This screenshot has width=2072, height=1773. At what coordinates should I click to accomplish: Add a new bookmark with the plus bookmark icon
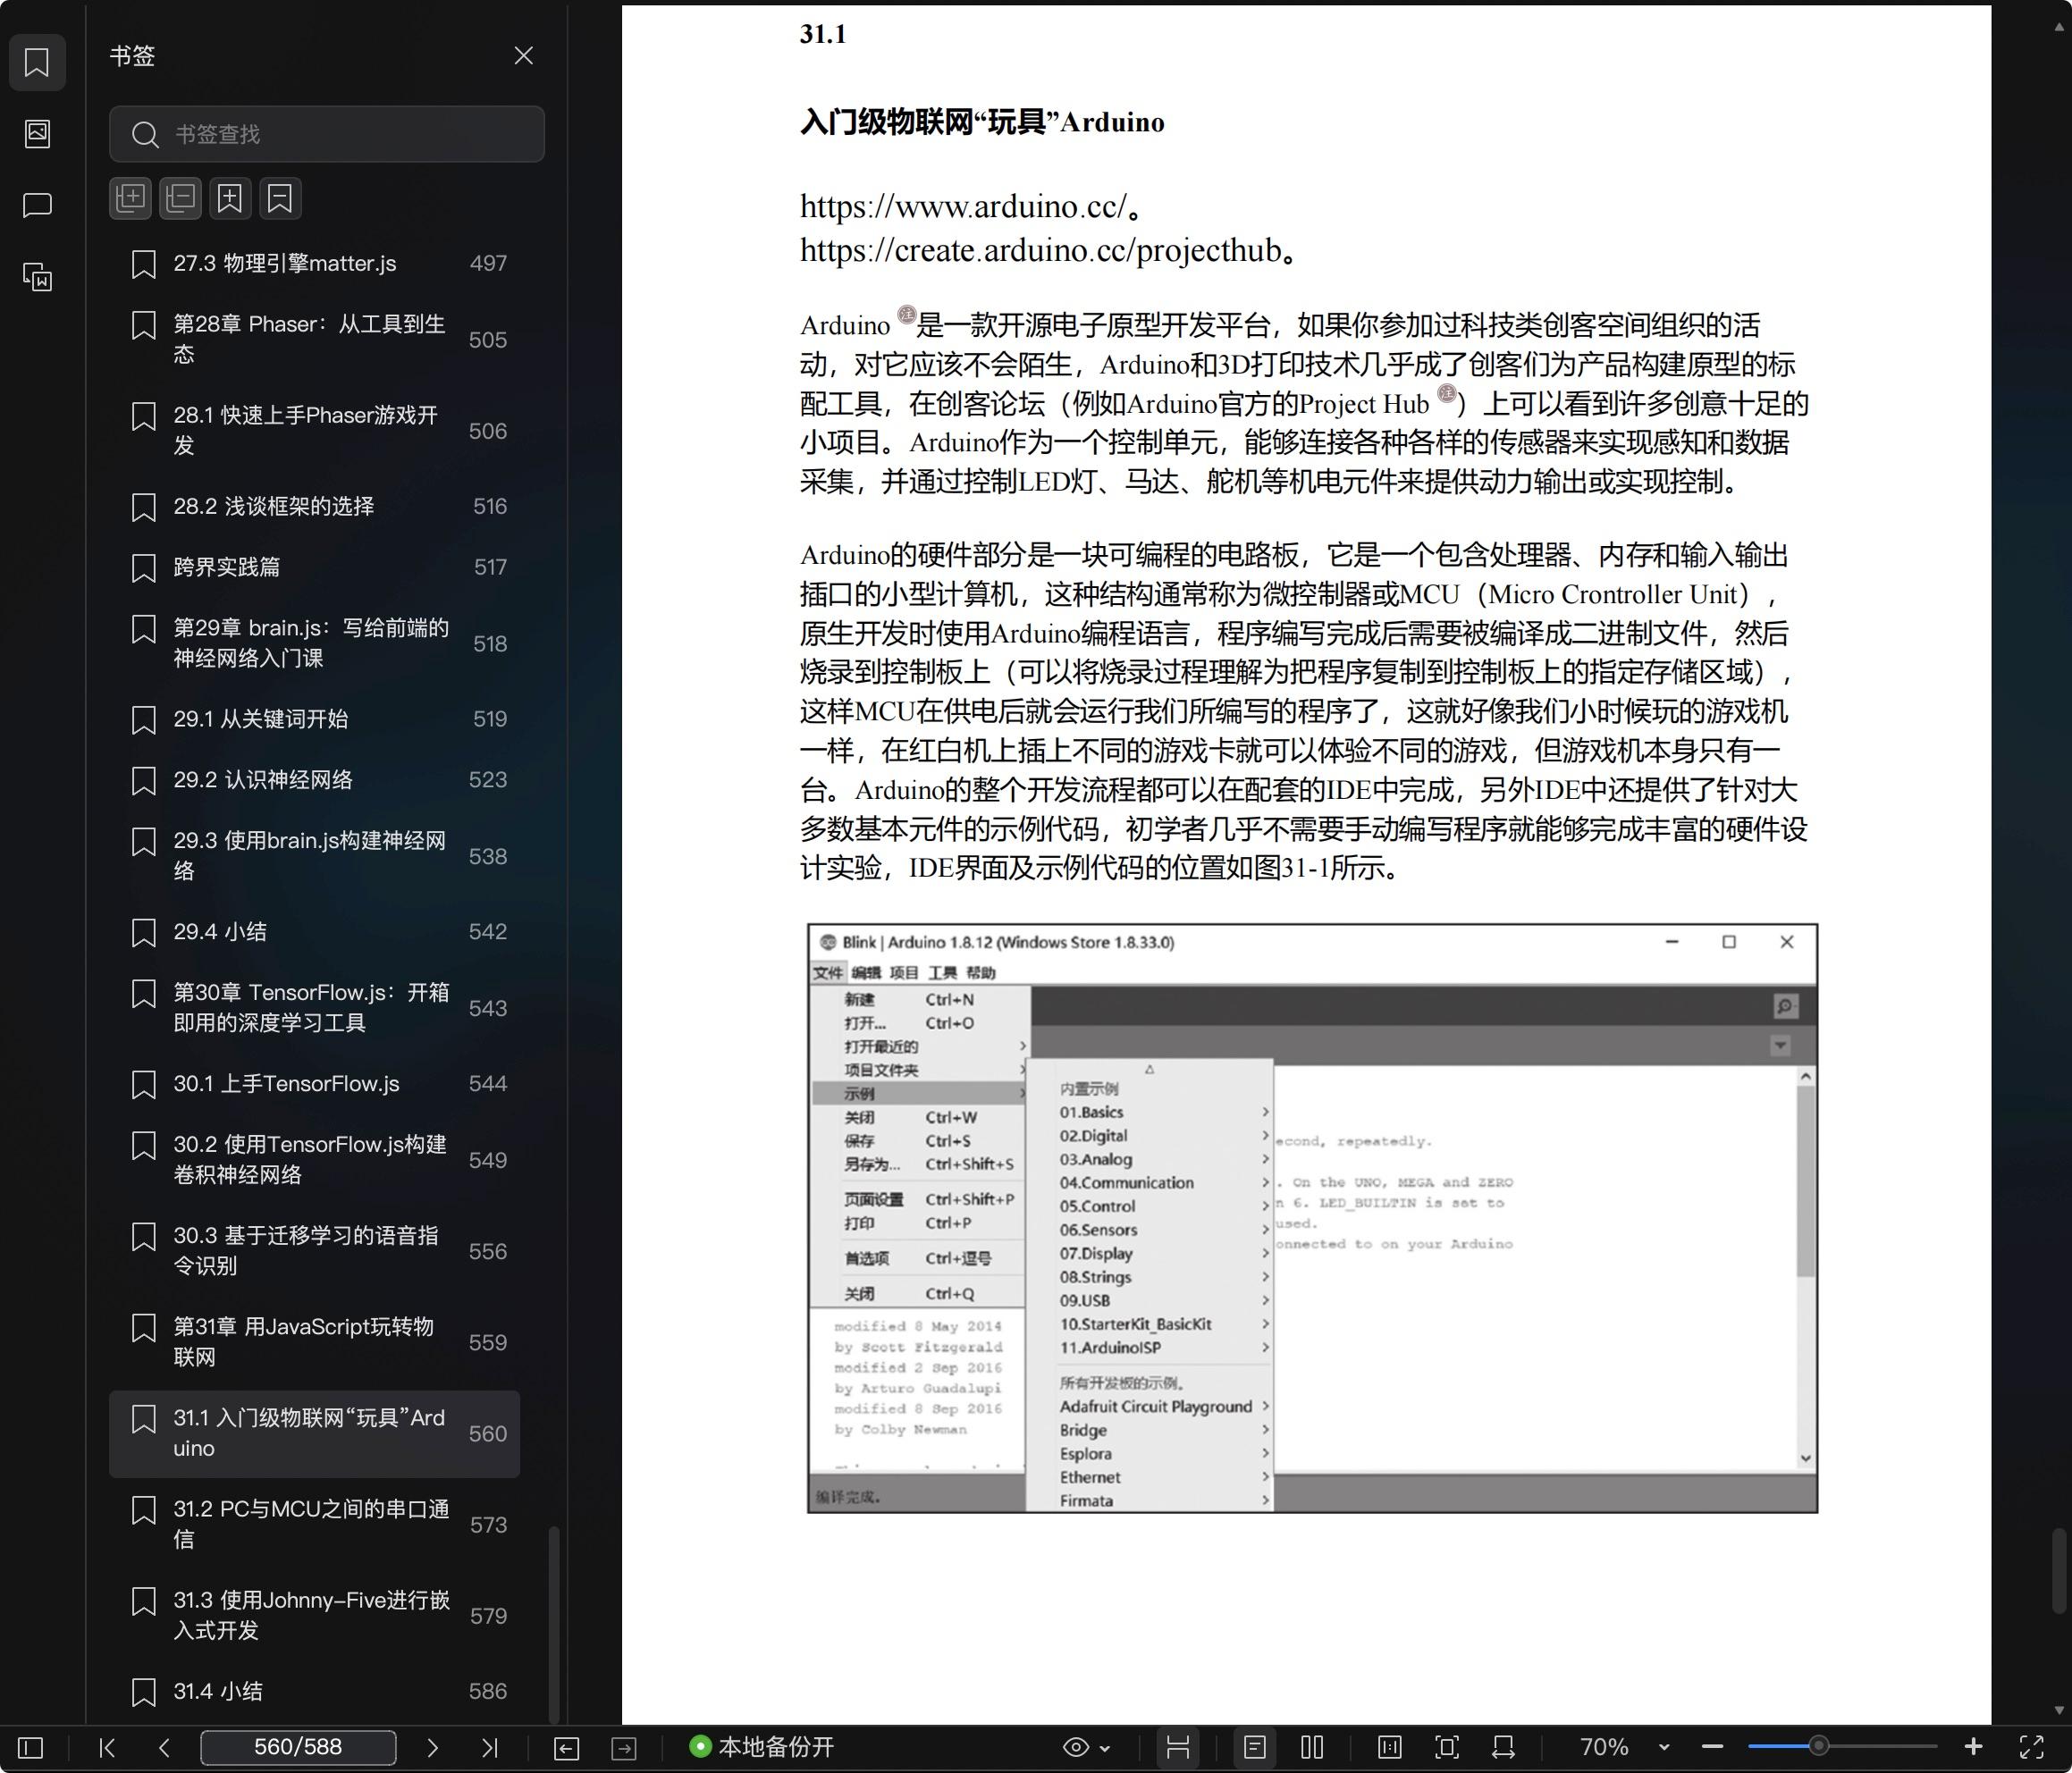pyautogui.click(x=230, y=198)
